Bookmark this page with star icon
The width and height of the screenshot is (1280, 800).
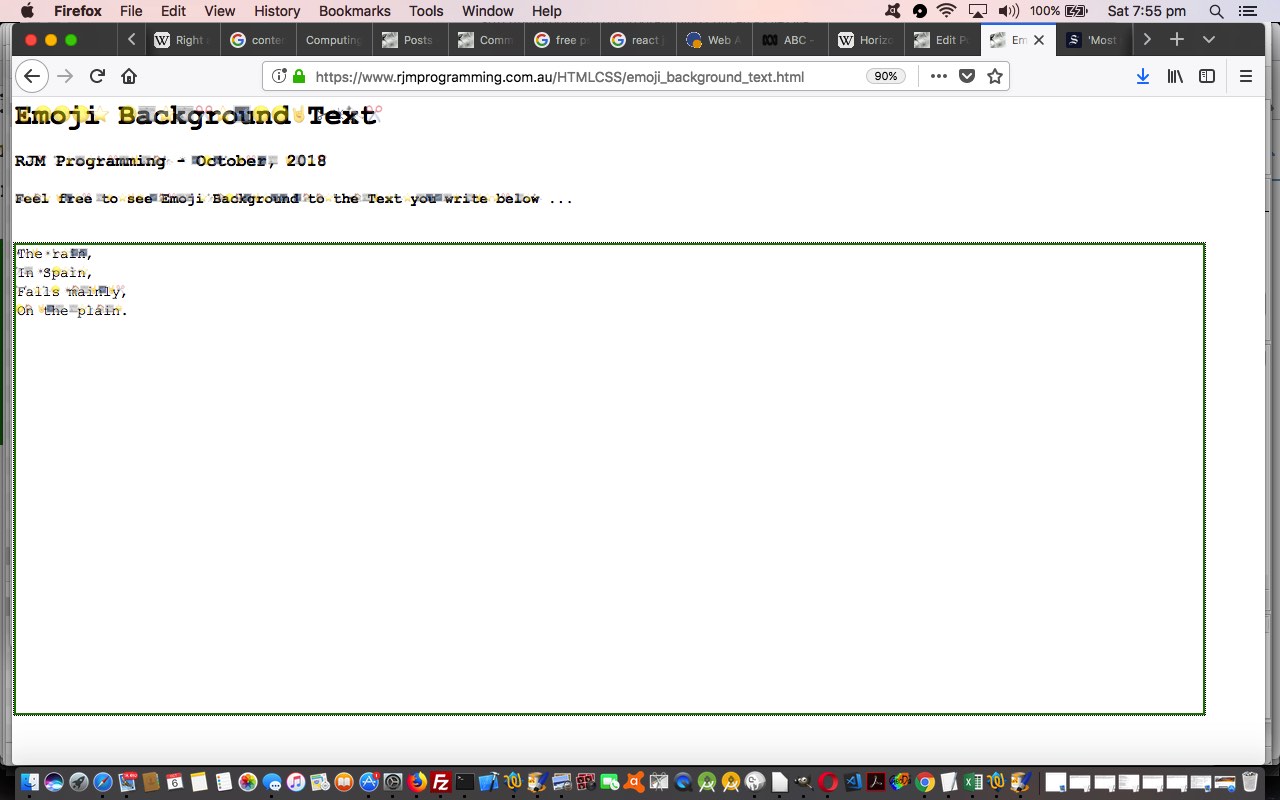click(x=995, y=76)
